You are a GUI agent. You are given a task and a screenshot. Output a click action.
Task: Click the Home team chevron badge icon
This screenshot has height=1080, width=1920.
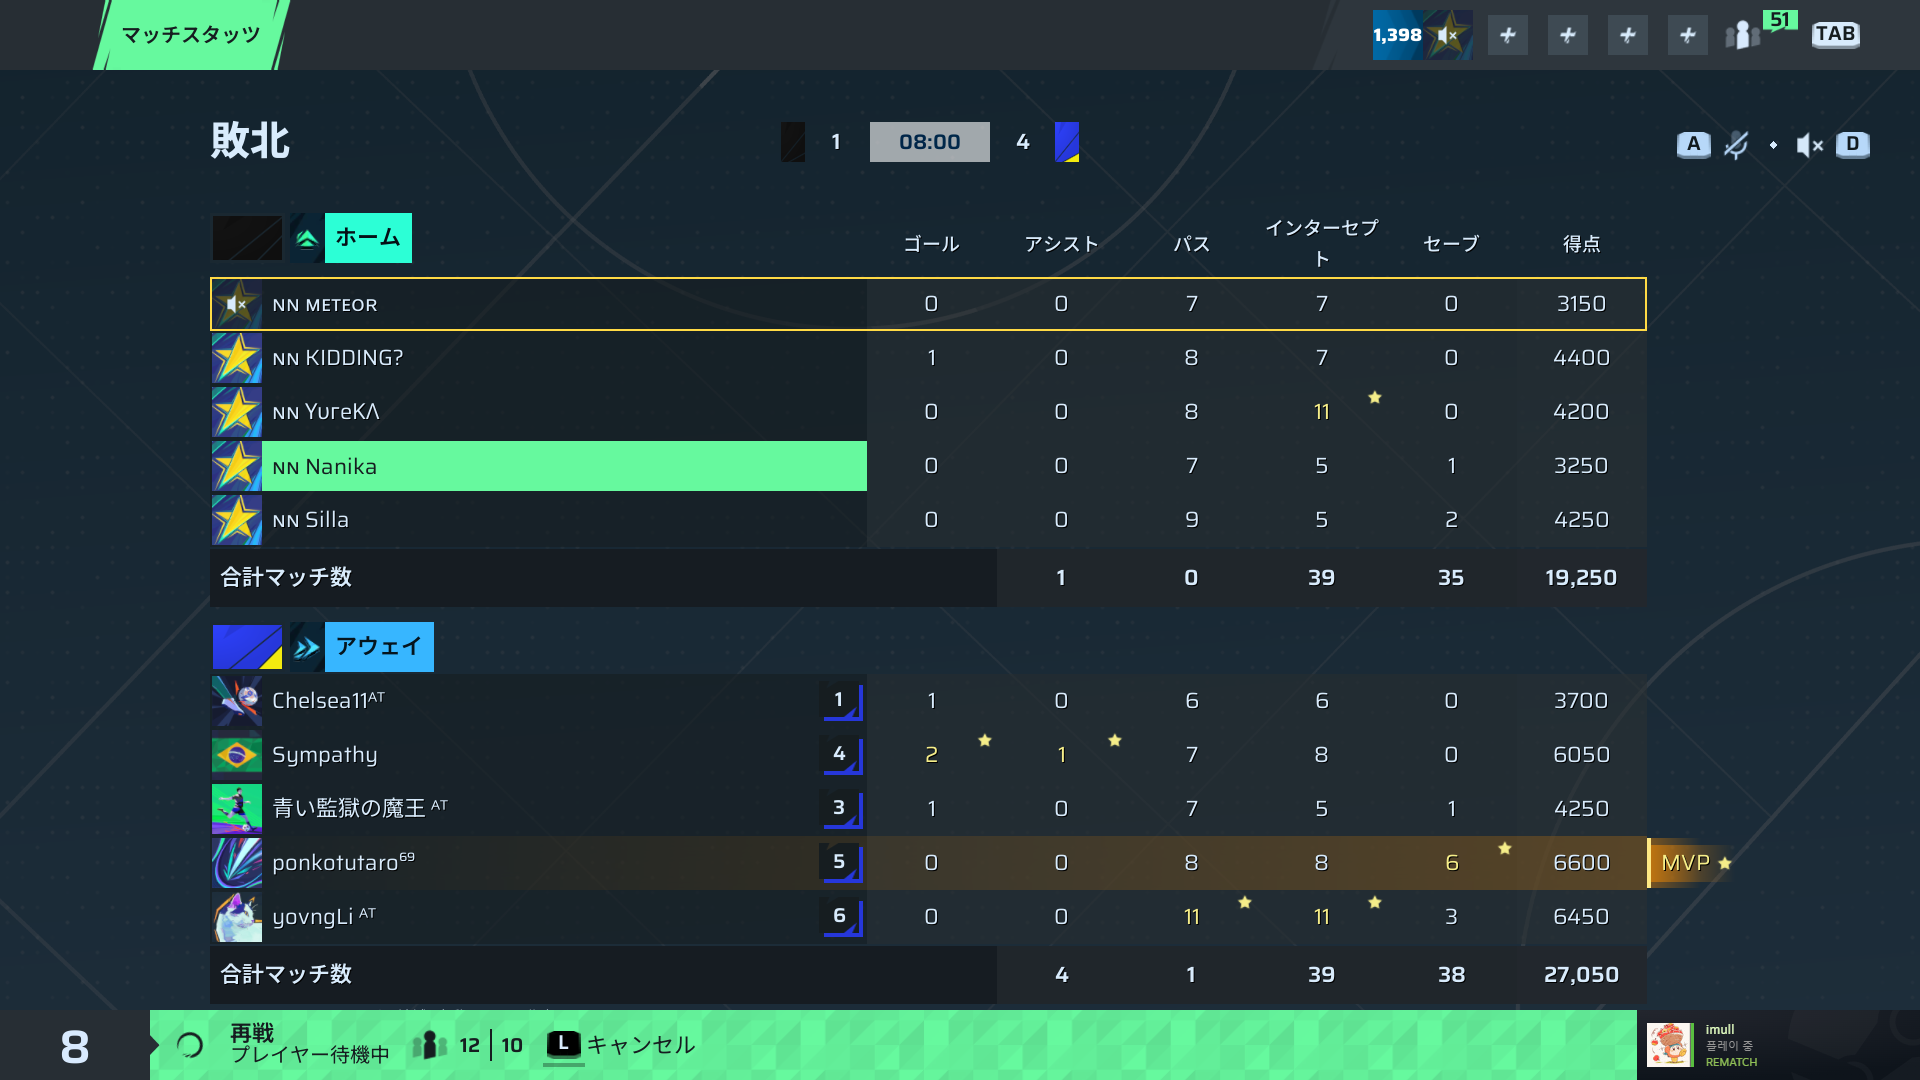307,238
